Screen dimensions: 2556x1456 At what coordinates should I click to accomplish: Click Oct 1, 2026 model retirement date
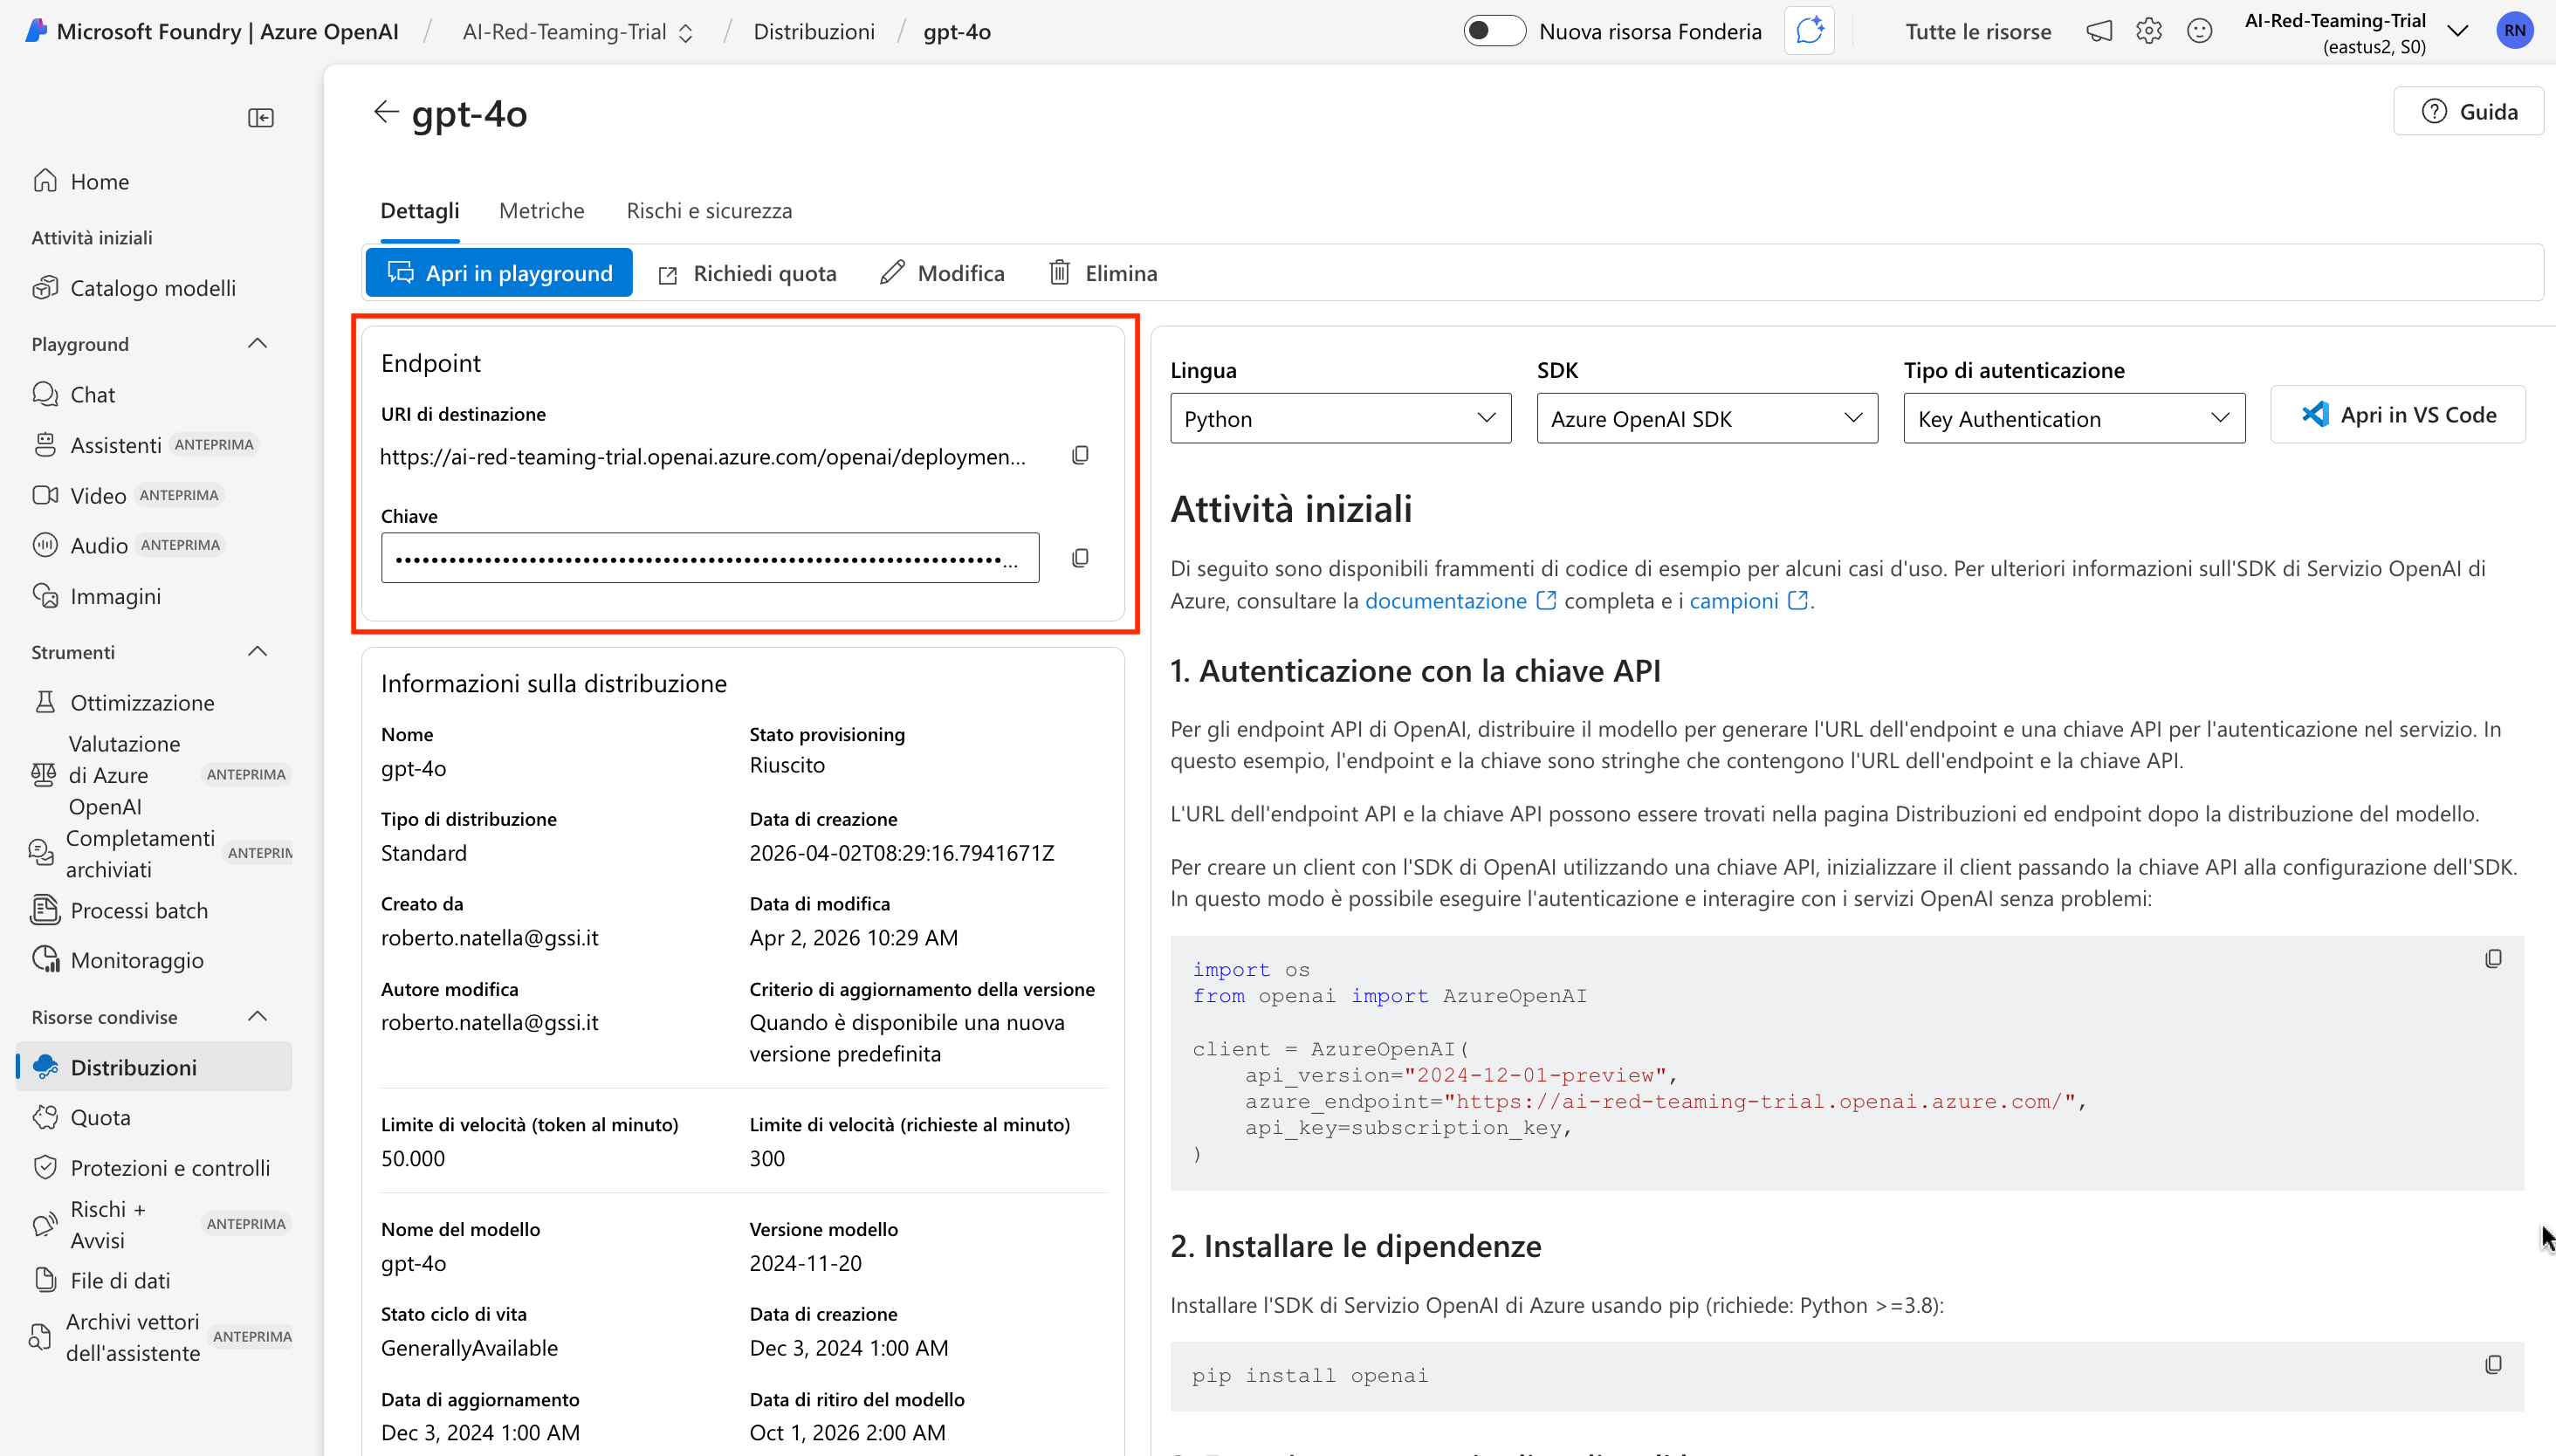coord(847,1432)
